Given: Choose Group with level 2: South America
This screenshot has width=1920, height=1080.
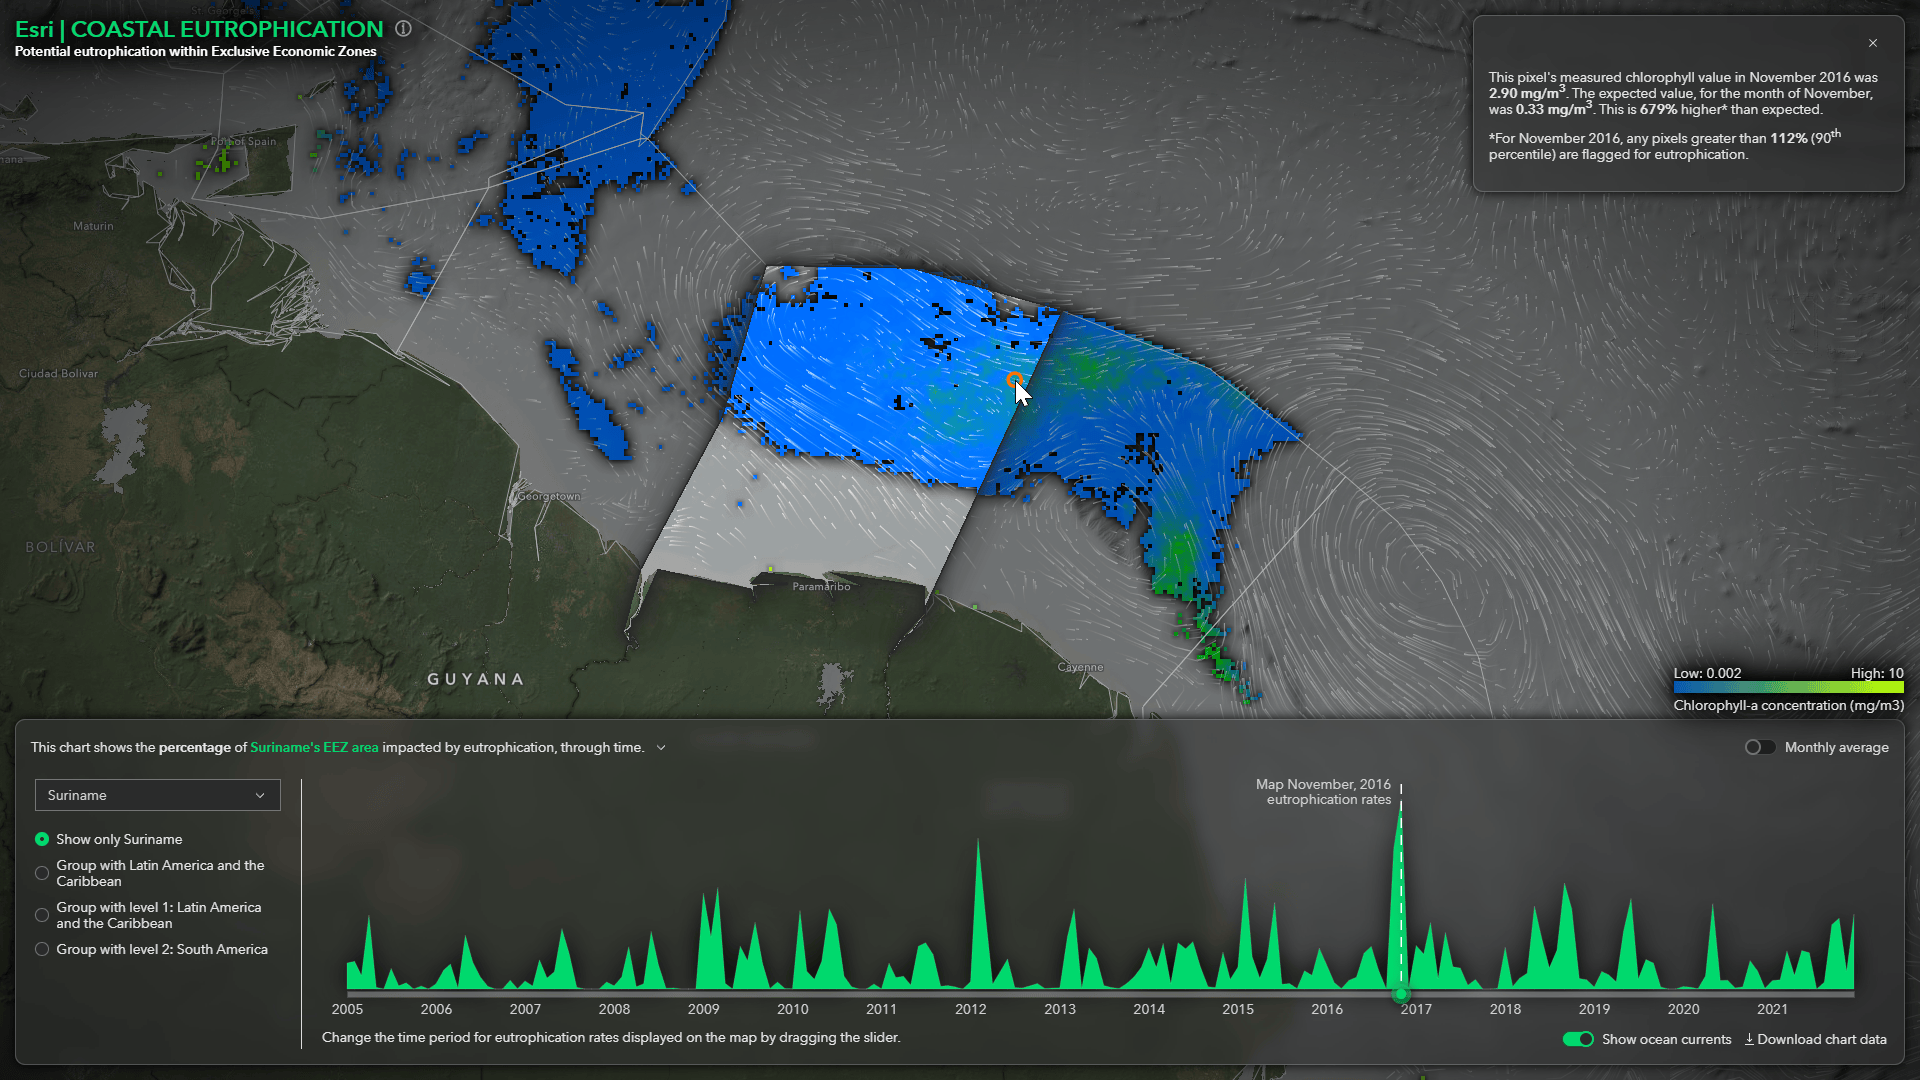Looking at the screenshot, I should coord(42,949).
